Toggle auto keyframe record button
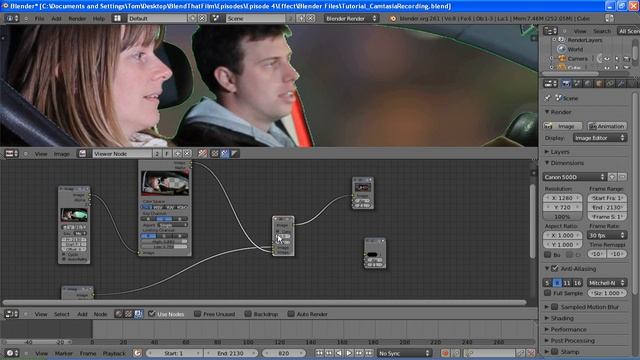Image resolution: width=640 pixels, height=360 pixels. [x=445, y=353]
